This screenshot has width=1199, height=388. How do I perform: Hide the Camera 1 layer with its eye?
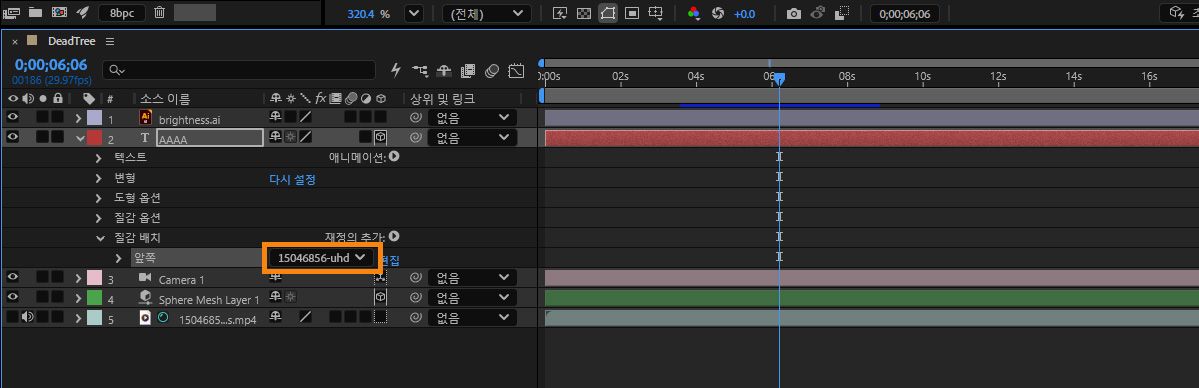pyautogui.click(x=12, y=277)
